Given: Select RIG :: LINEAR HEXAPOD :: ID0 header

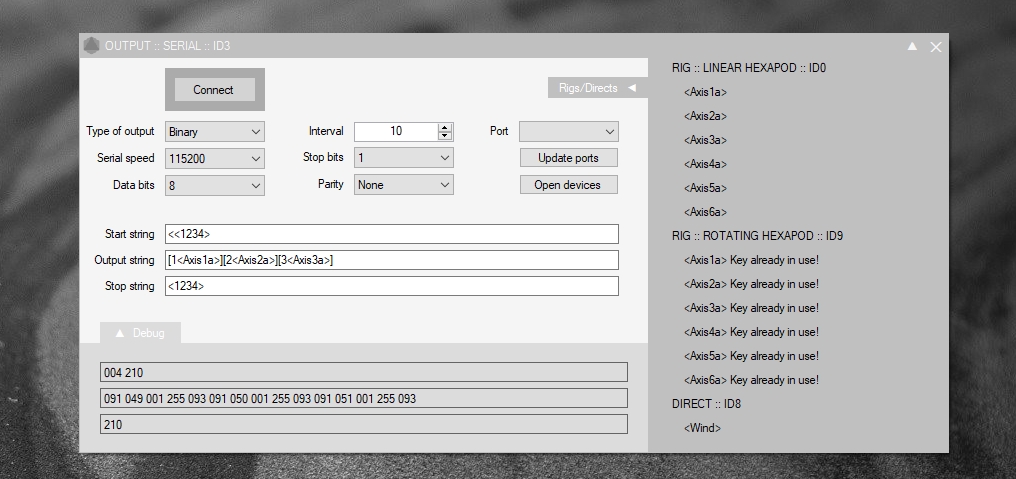Looking at the screenshot, I should 748,68.
